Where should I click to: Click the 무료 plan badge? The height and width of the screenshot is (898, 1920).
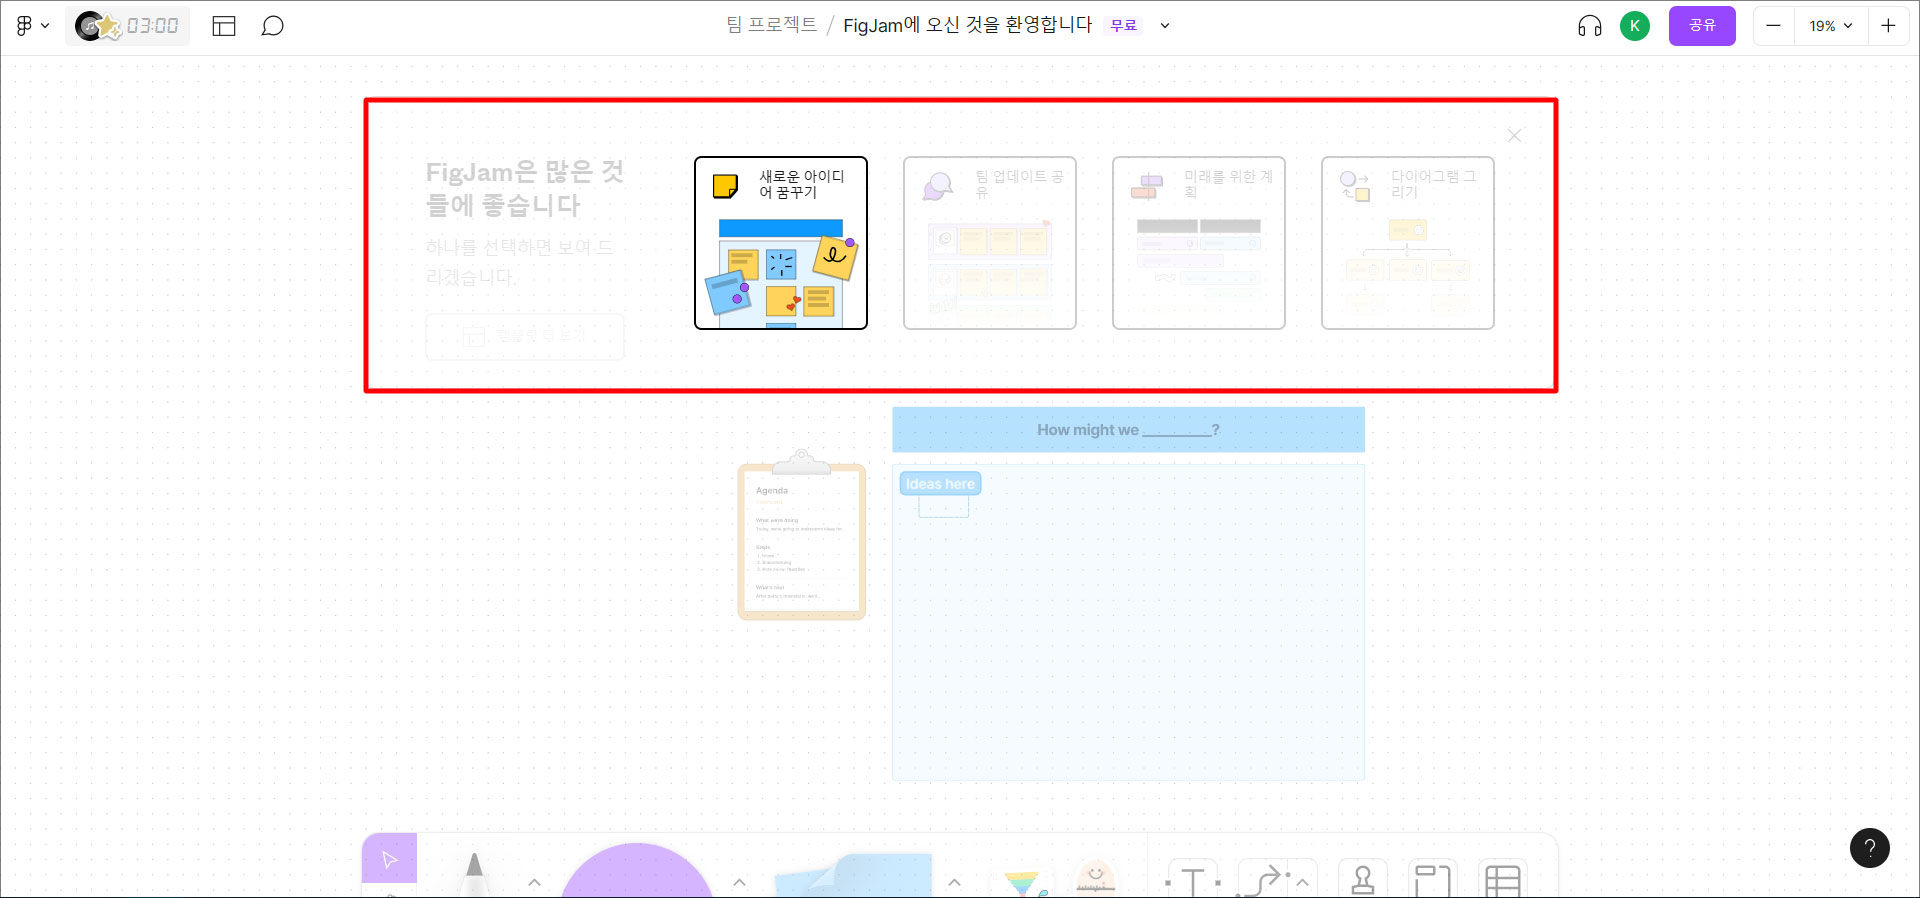[1124, 26]
